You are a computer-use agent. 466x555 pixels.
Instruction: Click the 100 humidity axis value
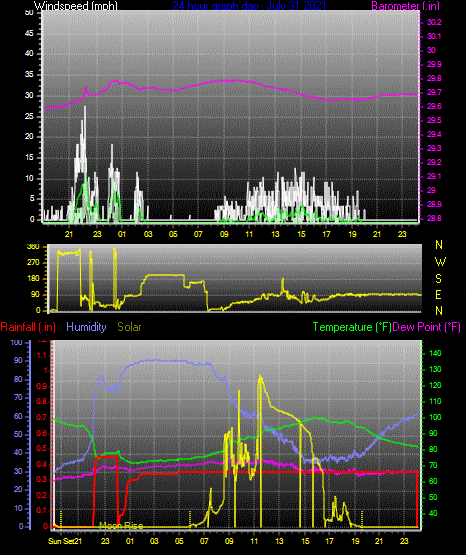tap(17, 343)
